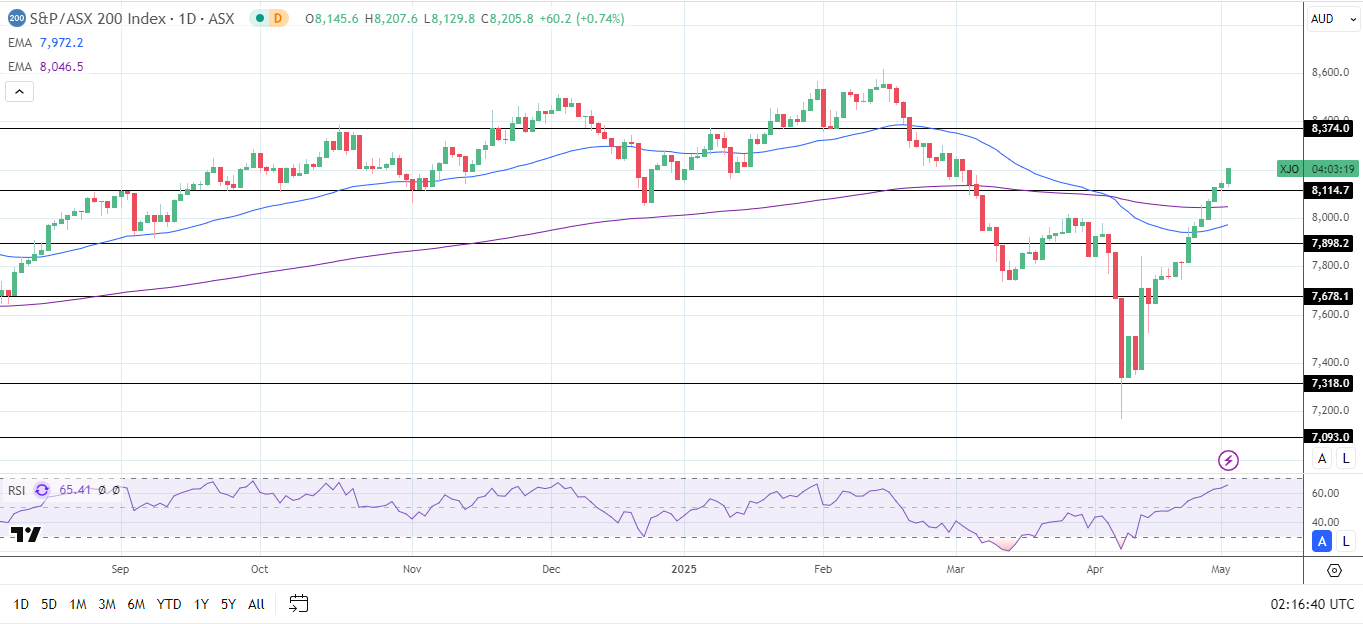
Task: Select the 6M time range
Action: 137,604
